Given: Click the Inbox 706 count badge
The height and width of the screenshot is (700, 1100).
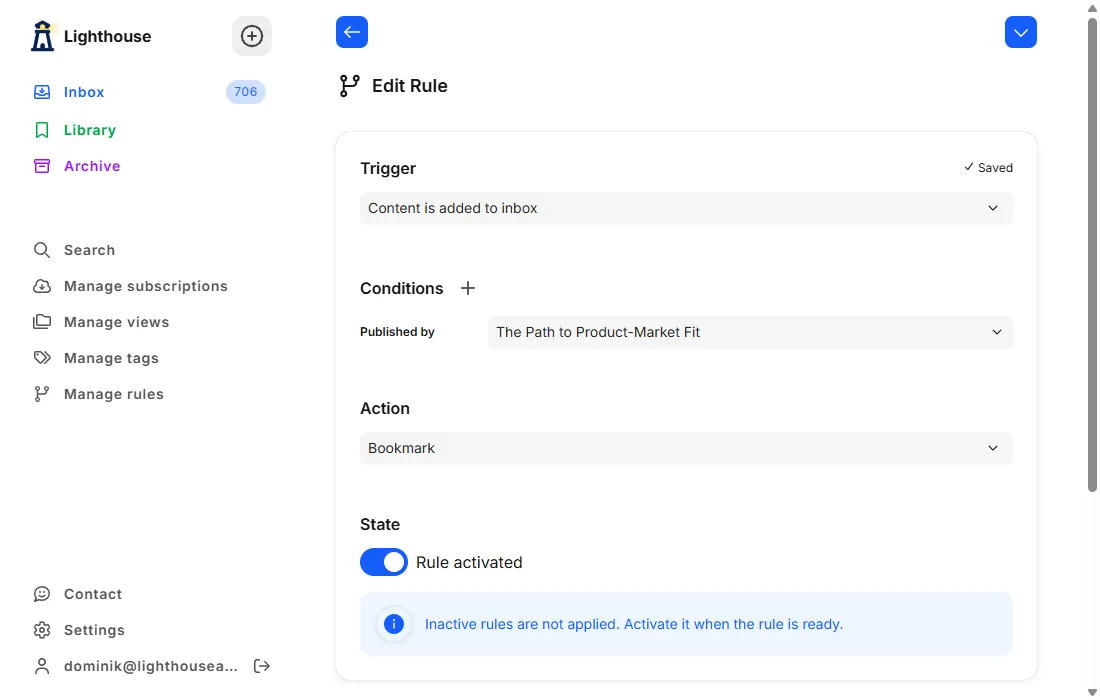Looking at the screenshot, I should (x=246, y=92).
